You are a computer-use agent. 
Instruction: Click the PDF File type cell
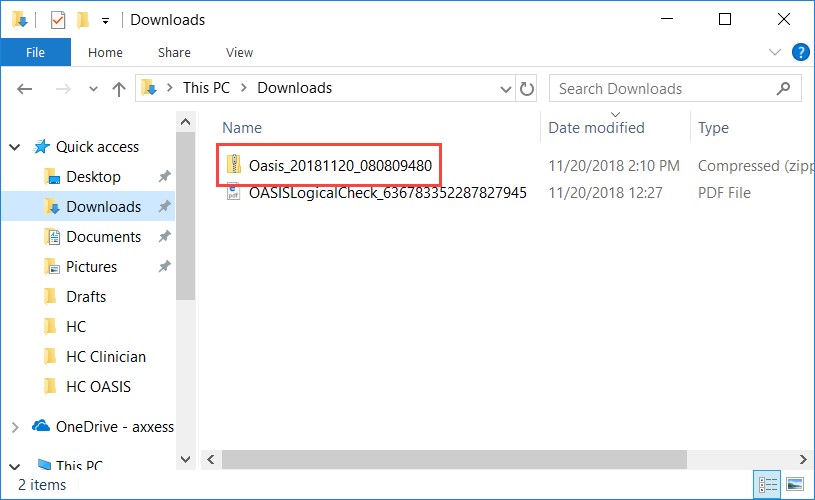(724, 193)
